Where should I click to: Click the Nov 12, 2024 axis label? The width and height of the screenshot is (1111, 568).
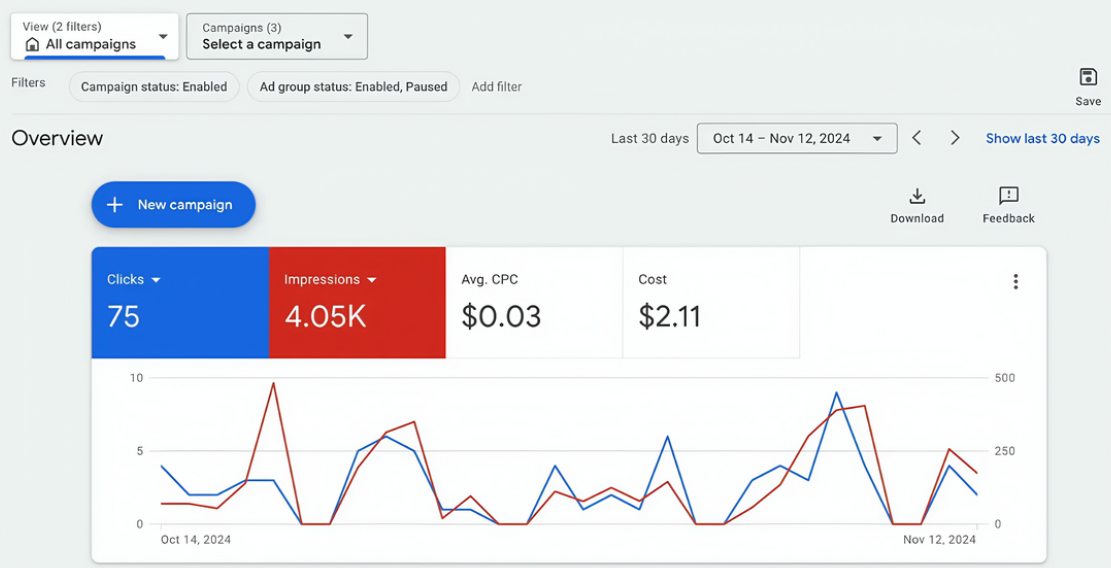pos(940,540)
